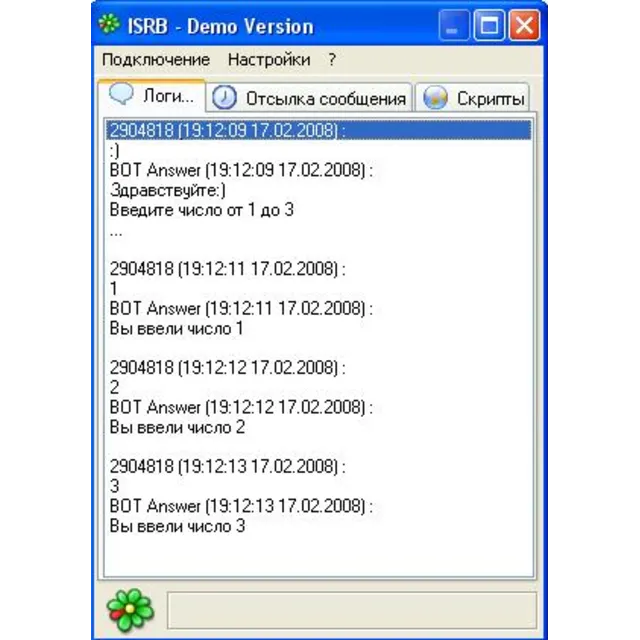Switch to the Скрипты tab
The width and height of the screenshot is (640, 640).
(472, 98)
